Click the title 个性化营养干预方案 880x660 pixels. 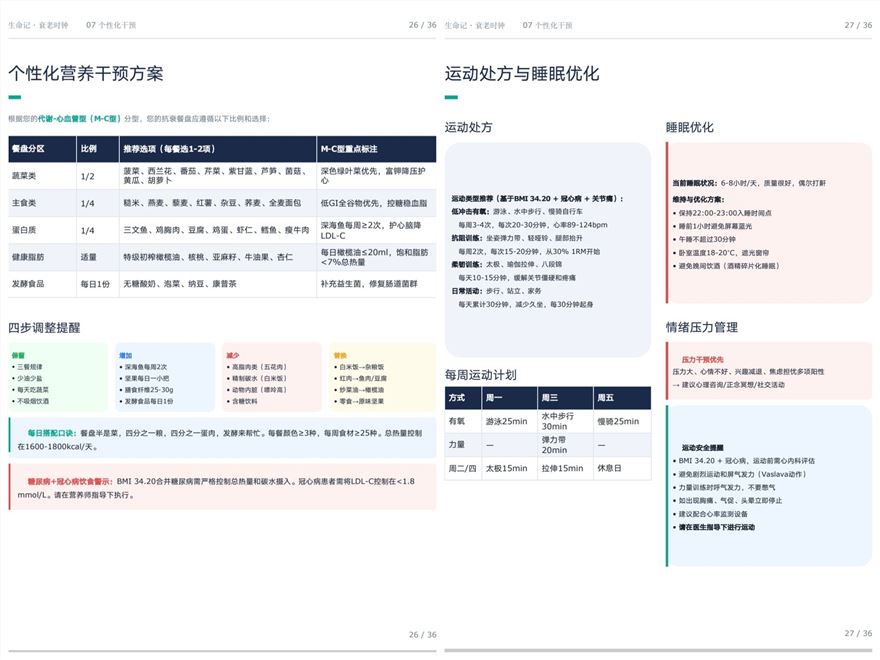click(86, 74)
